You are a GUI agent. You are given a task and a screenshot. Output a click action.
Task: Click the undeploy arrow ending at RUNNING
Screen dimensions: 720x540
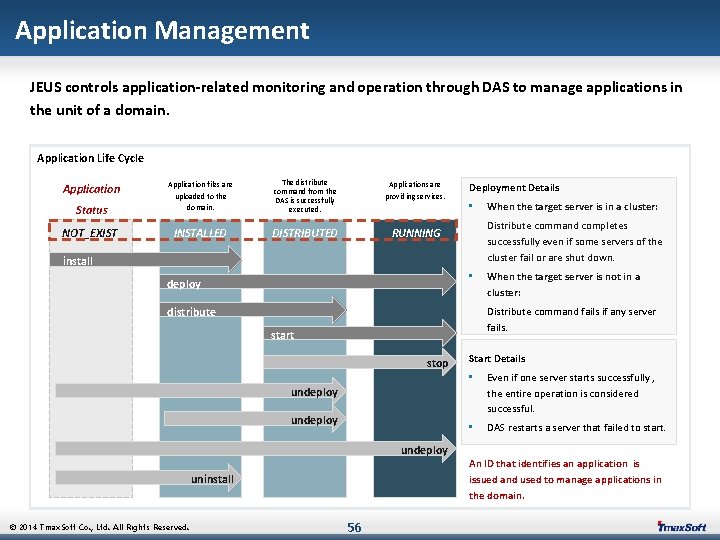coord(256,448)
